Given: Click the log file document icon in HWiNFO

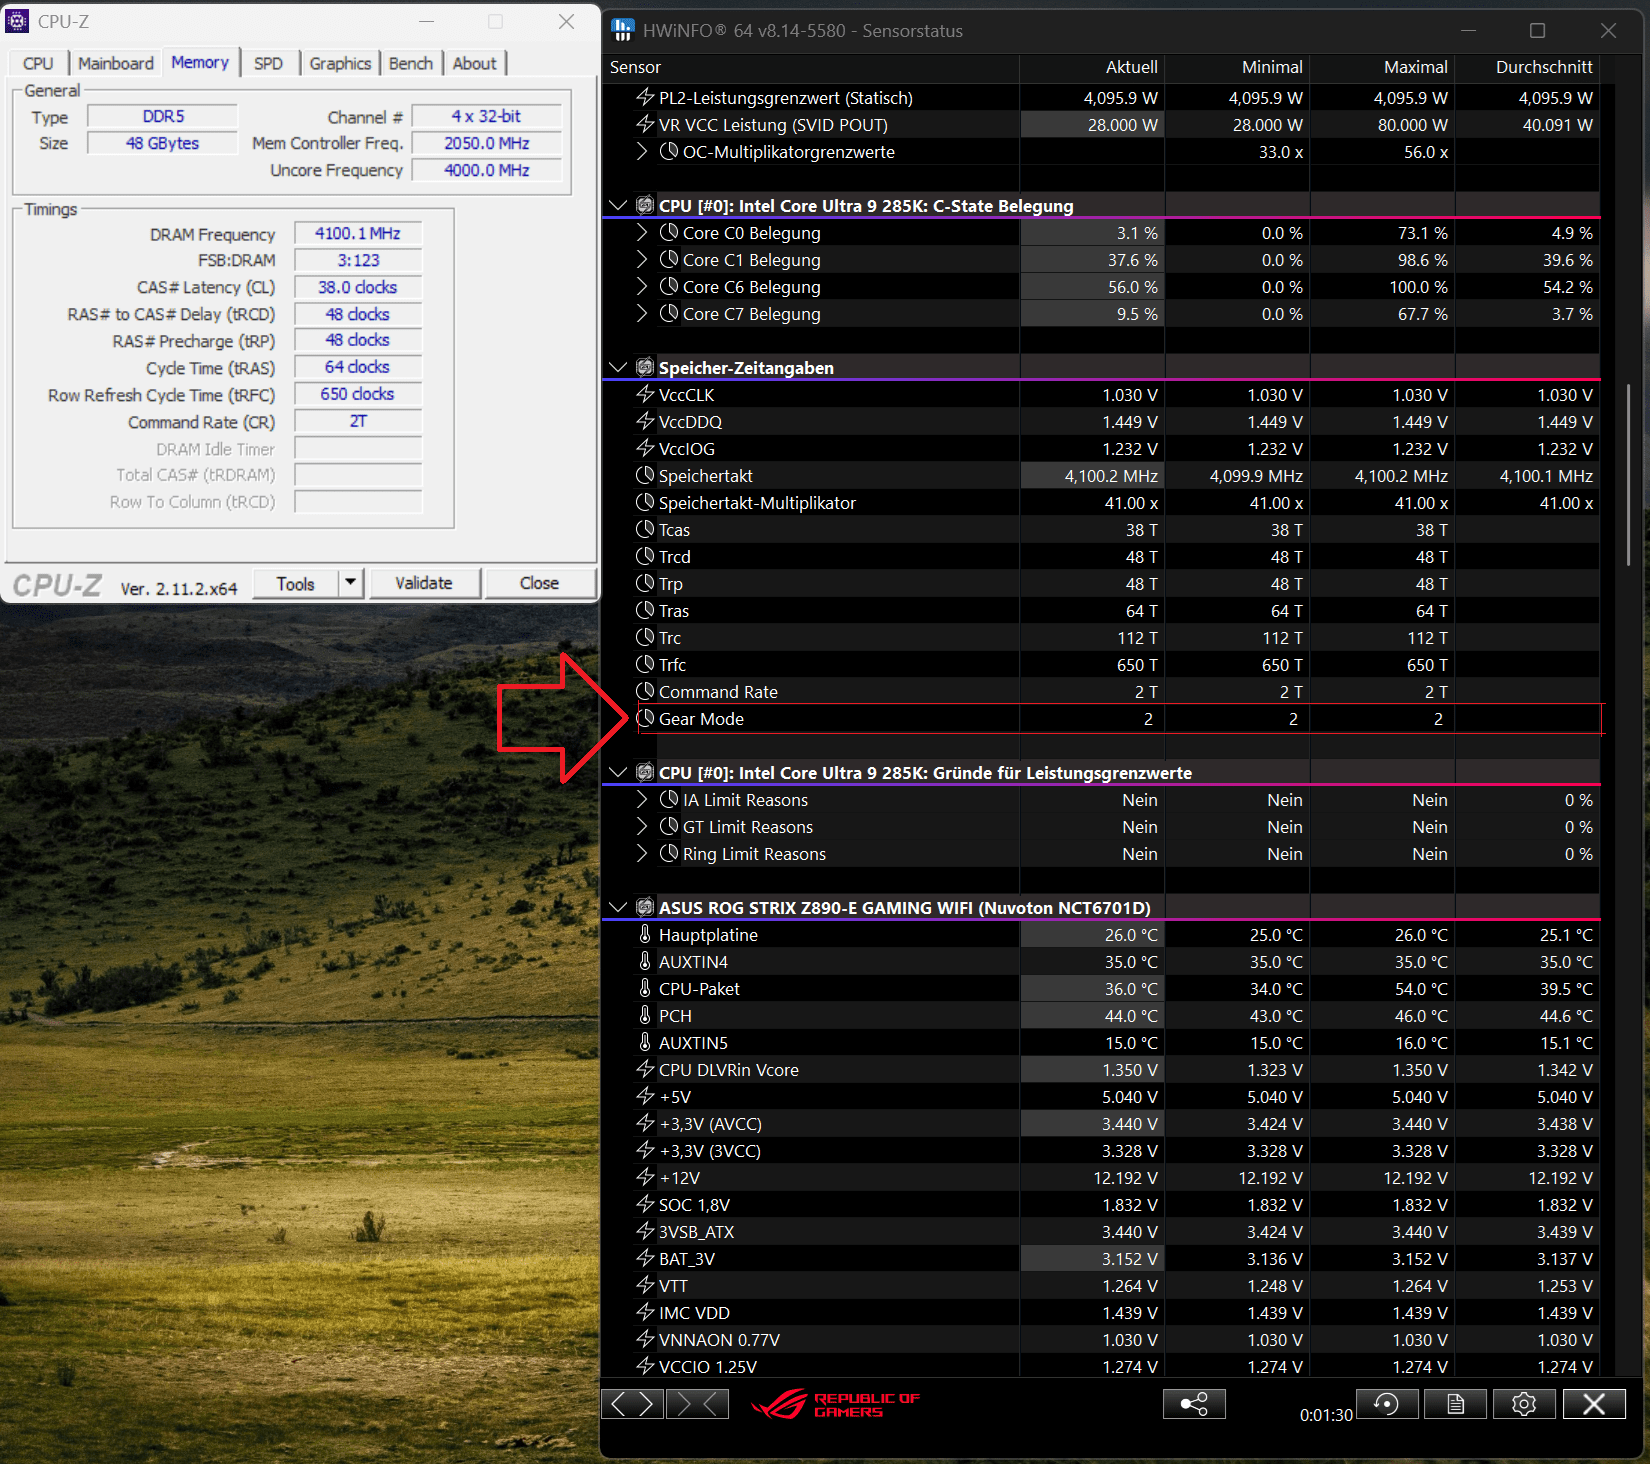Looking at the screenshot, I should pyautogui.click(x=1456, y=1404).
